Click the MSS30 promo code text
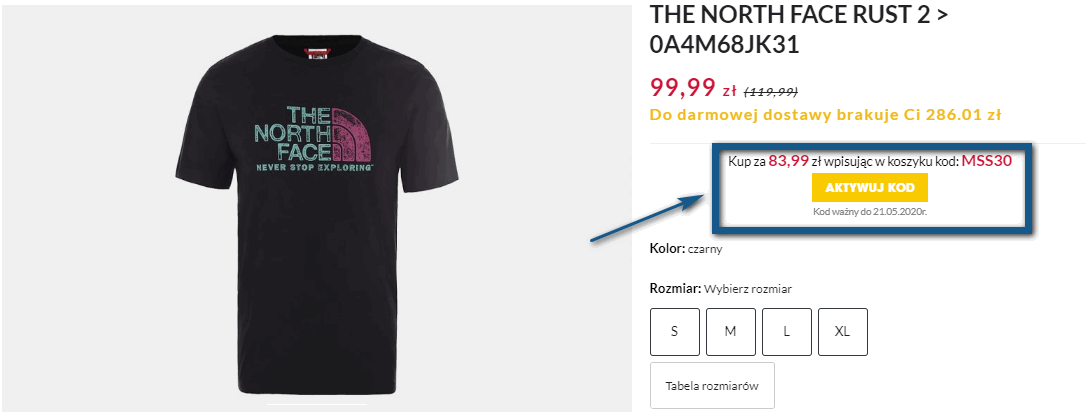 (988, 161)
